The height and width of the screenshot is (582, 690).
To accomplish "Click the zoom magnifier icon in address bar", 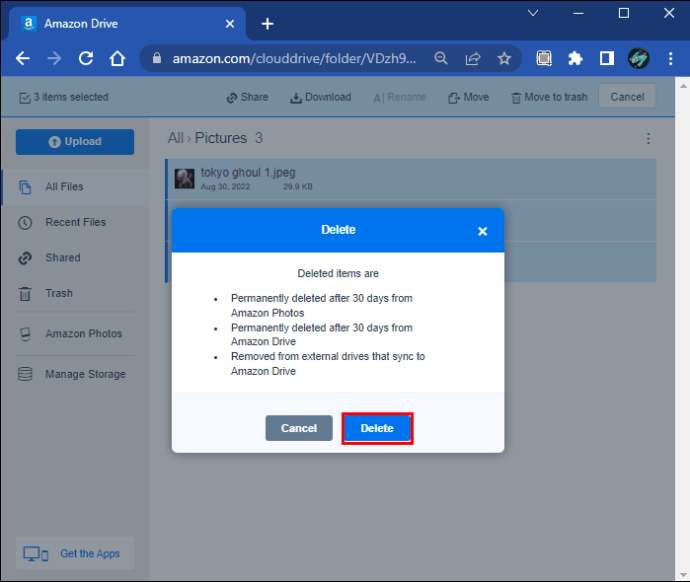I will 441,58.
